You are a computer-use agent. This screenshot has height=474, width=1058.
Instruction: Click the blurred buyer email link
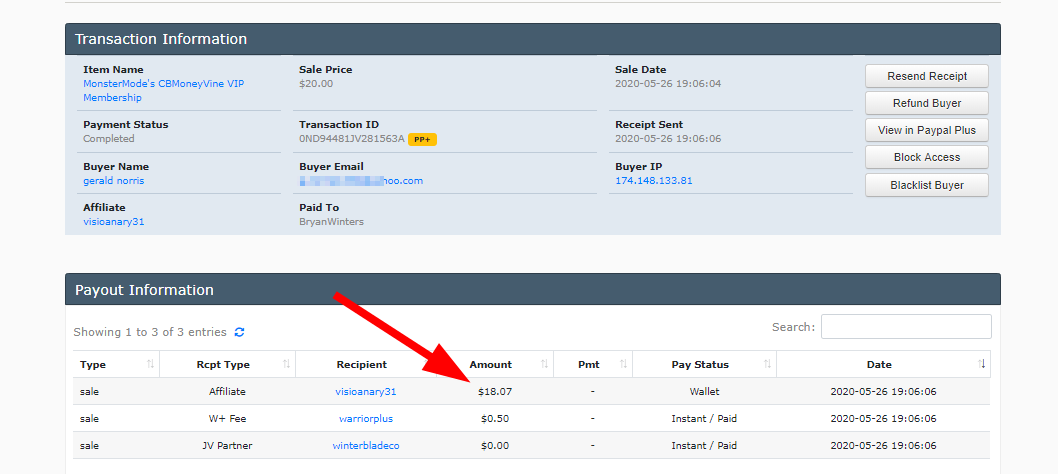pyautogui.click(x=361, y=181)
